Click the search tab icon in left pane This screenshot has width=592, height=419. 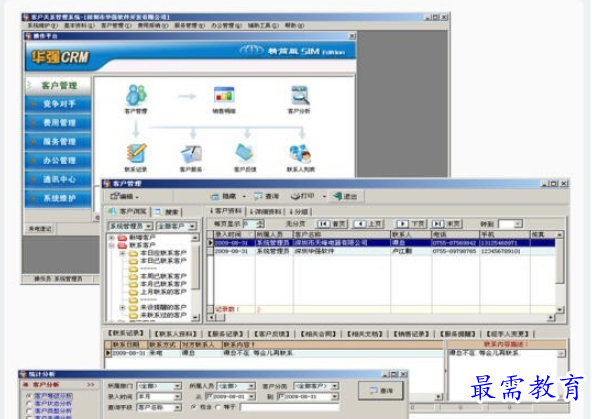(157, 212)
